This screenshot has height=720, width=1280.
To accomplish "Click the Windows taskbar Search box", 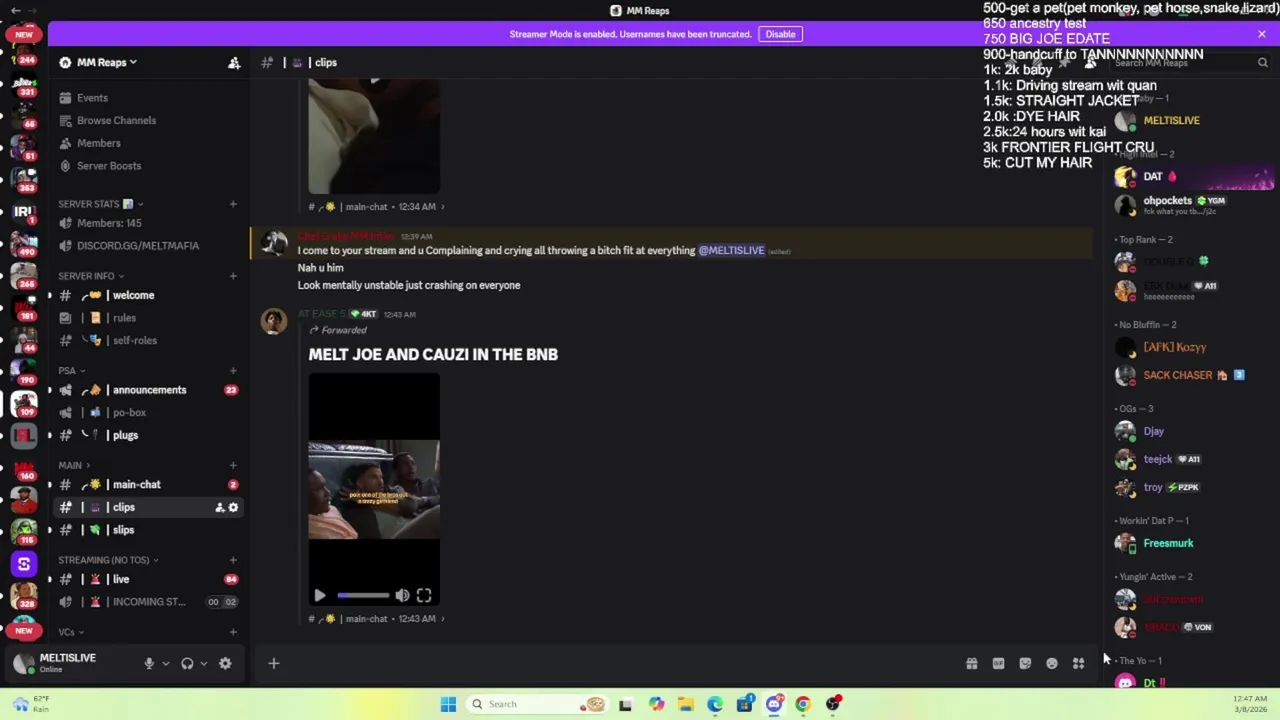I will (x=538, y=704).
